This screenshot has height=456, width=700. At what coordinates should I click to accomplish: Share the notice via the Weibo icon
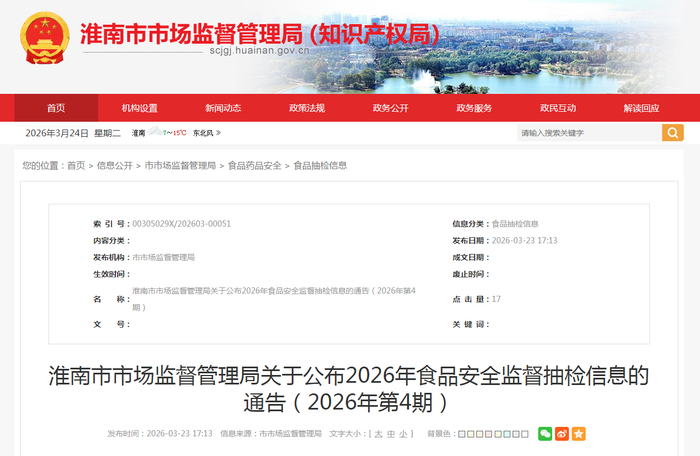click(x=562, y=434)
